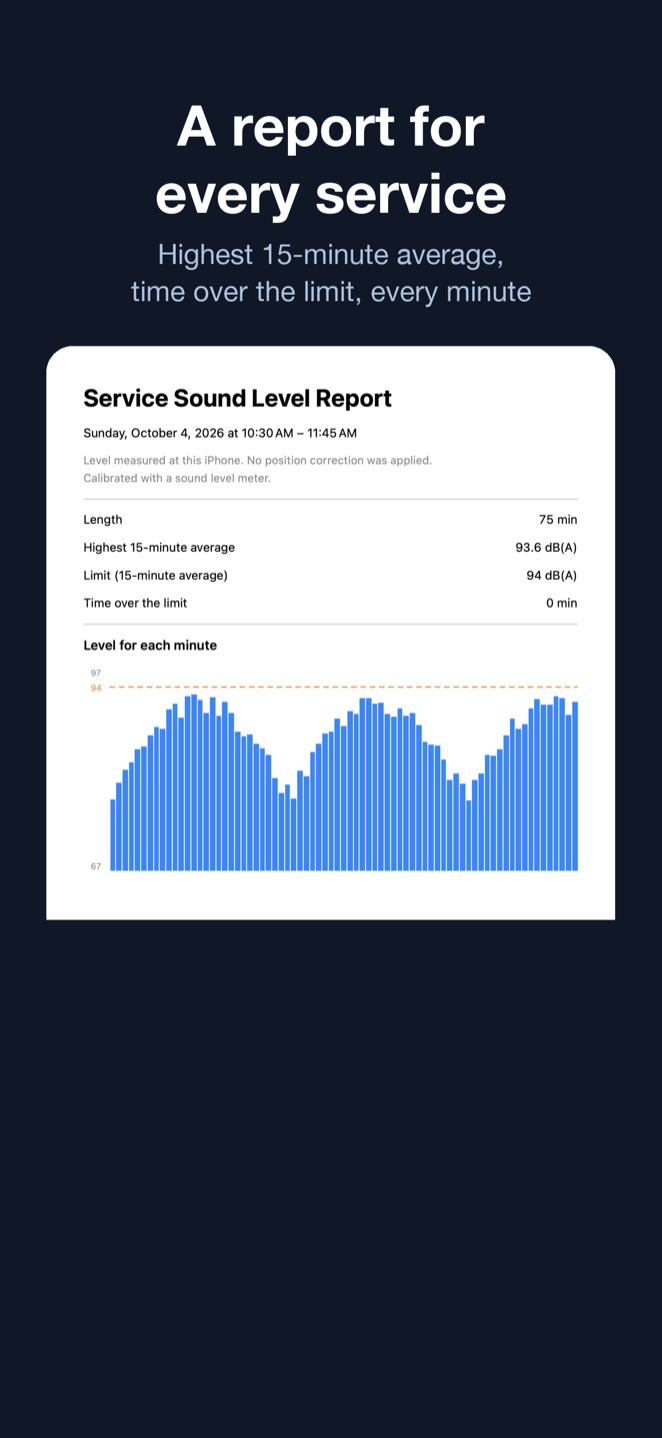Screen dimensions: 662x1438
Task: Click the '97' chart axis label
Action: (96, 673)
